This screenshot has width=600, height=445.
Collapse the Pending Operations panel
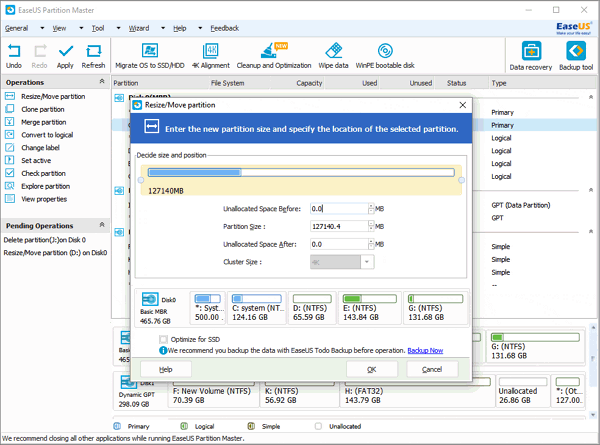pos(102,225)
